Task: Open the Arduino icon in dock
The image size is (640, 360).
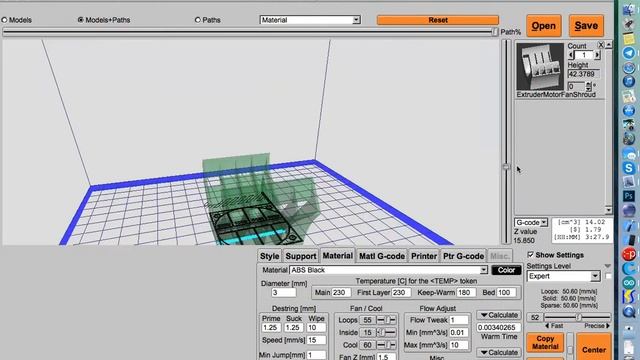Action: [629, 283]
